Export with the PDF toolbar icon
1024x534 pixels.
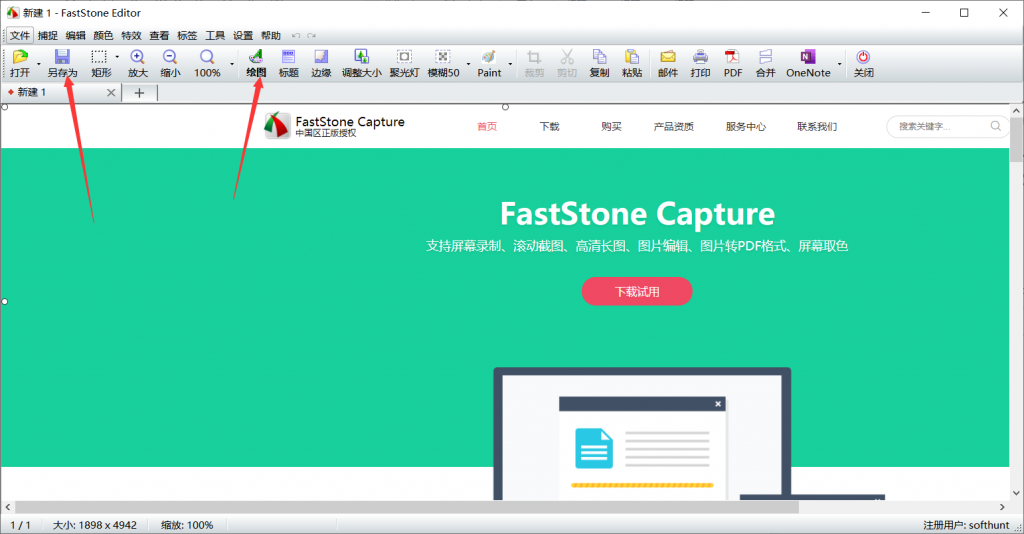pos(732,63)
